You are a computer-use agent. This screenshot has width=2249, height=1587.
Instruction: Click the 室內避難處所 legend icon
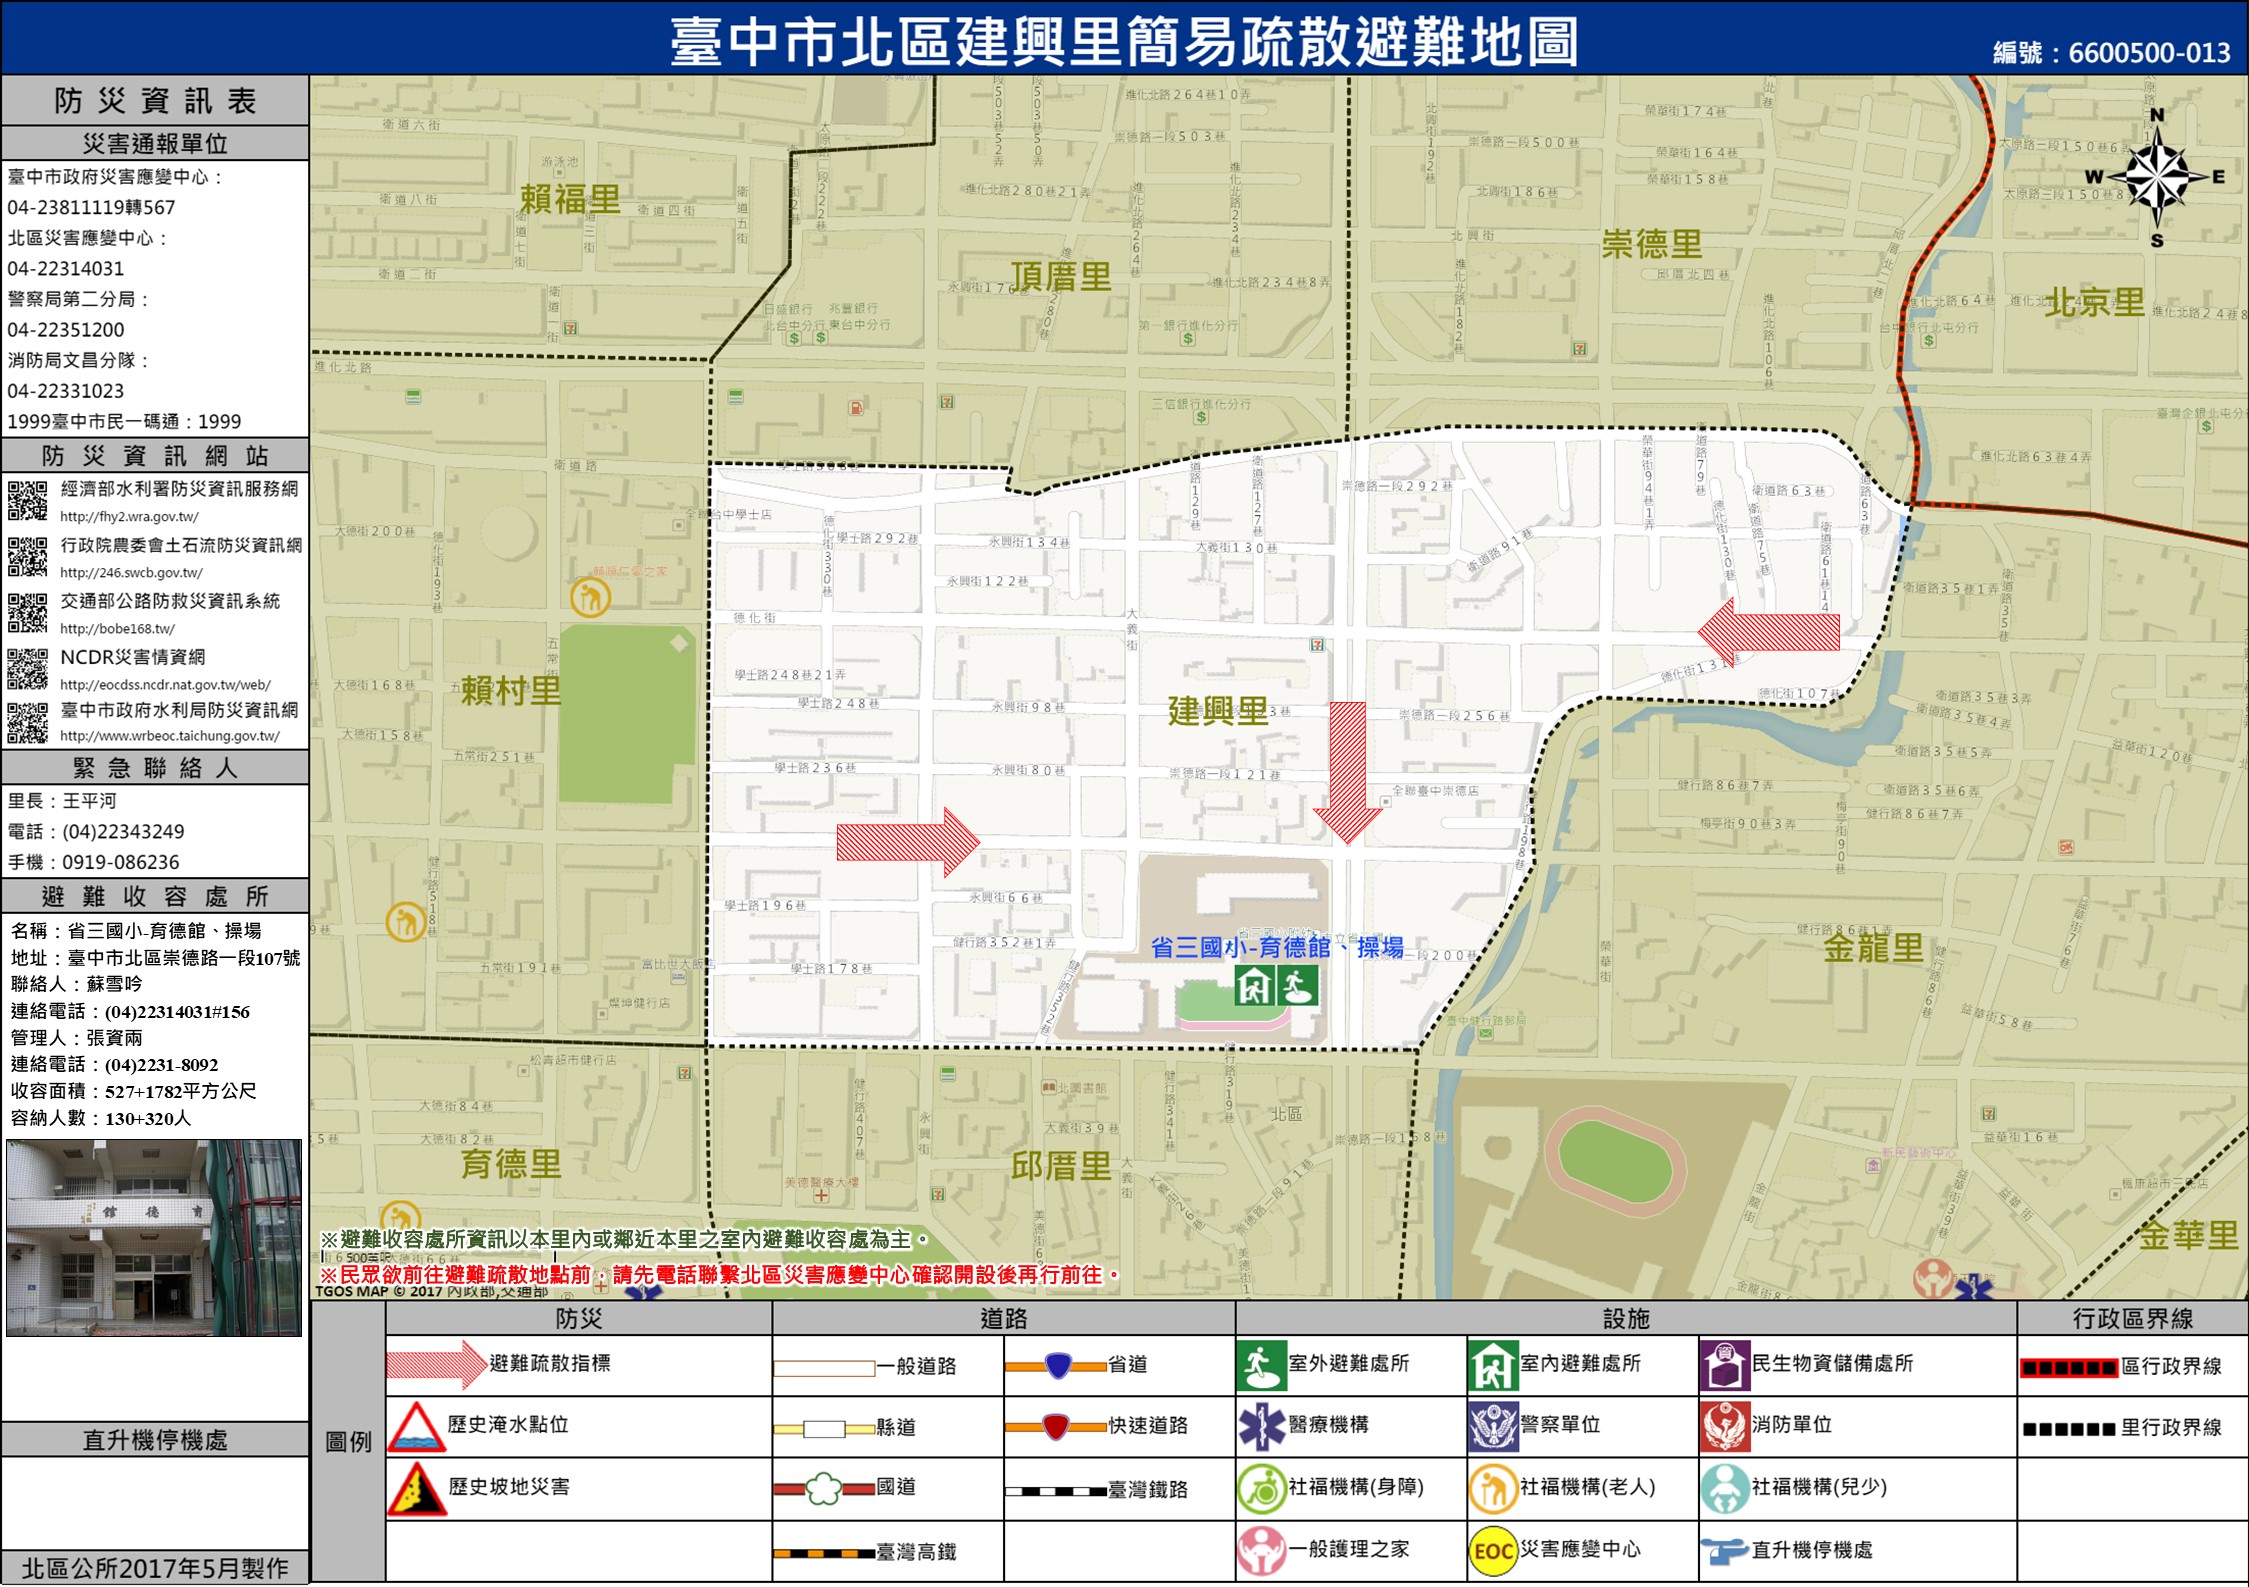click(x=1493, y=1366)
